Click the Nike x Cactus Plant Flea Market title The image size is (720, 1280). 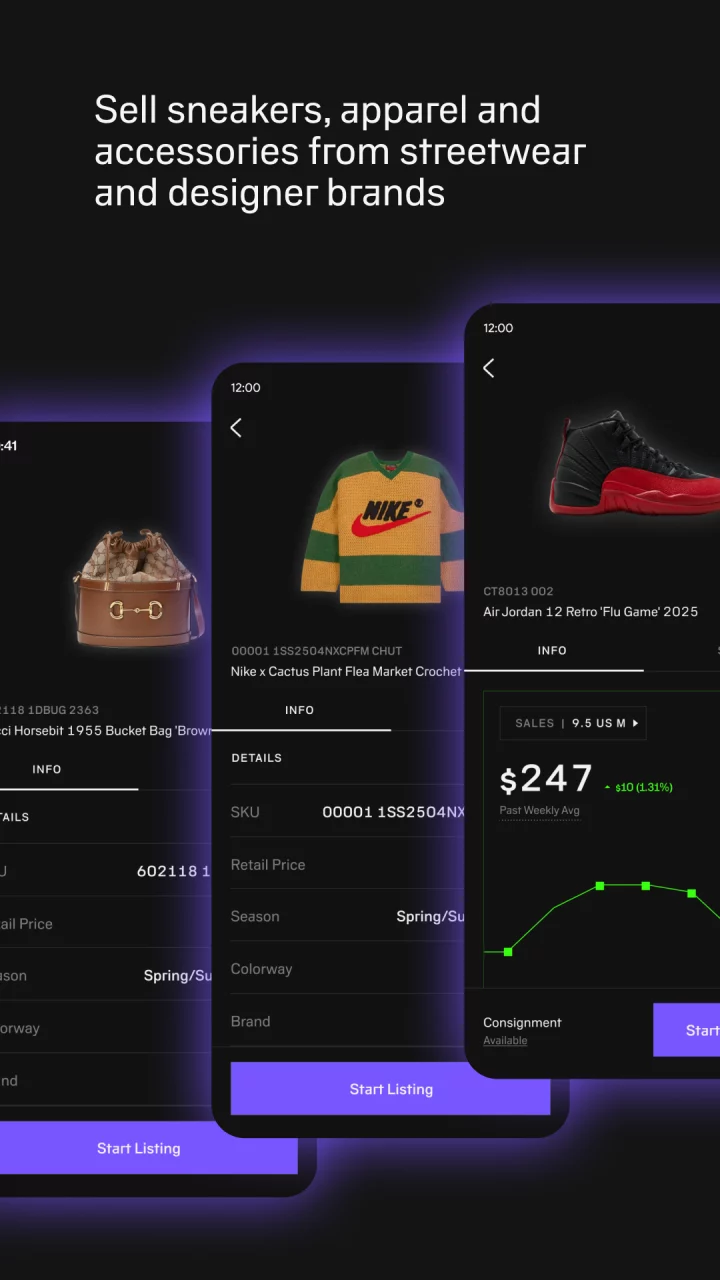click(x=346, y=672)
